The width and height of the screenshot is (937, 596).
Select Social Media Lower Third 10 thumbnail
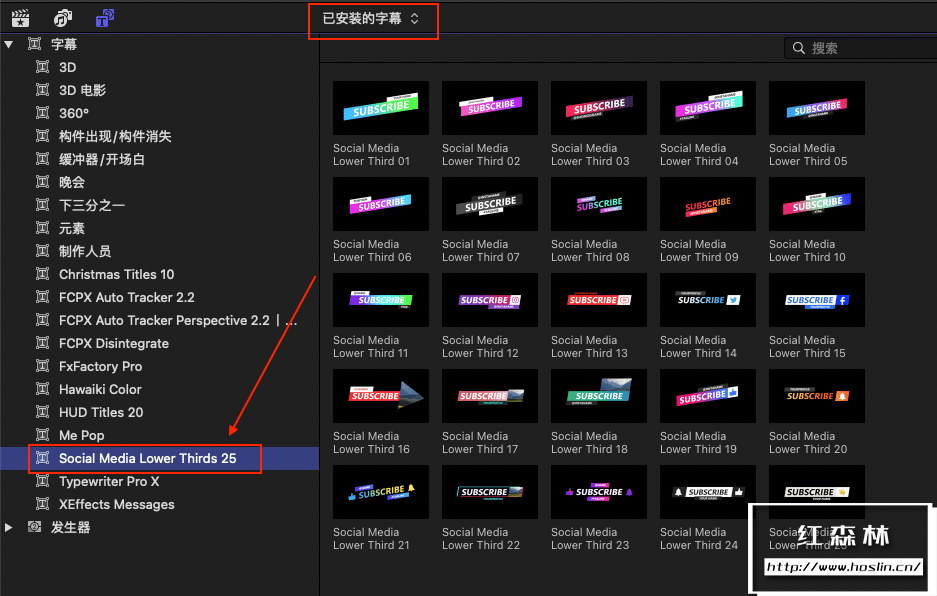tap(817, 204)
